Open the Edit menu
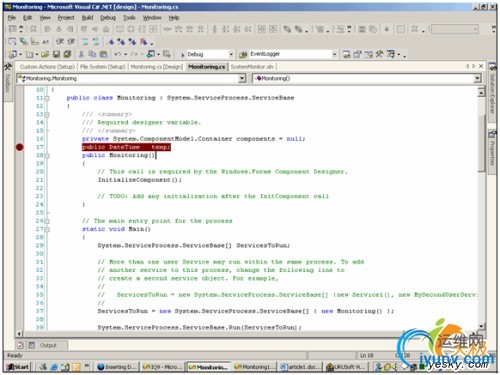500x375 pixels. [27, 18]
